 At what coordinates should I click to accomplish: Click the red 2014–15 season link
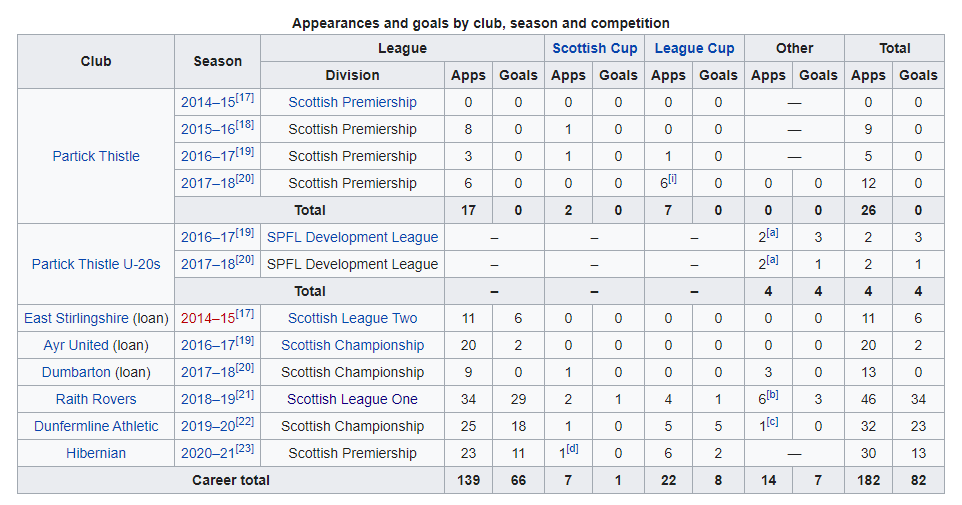[208, 318]
